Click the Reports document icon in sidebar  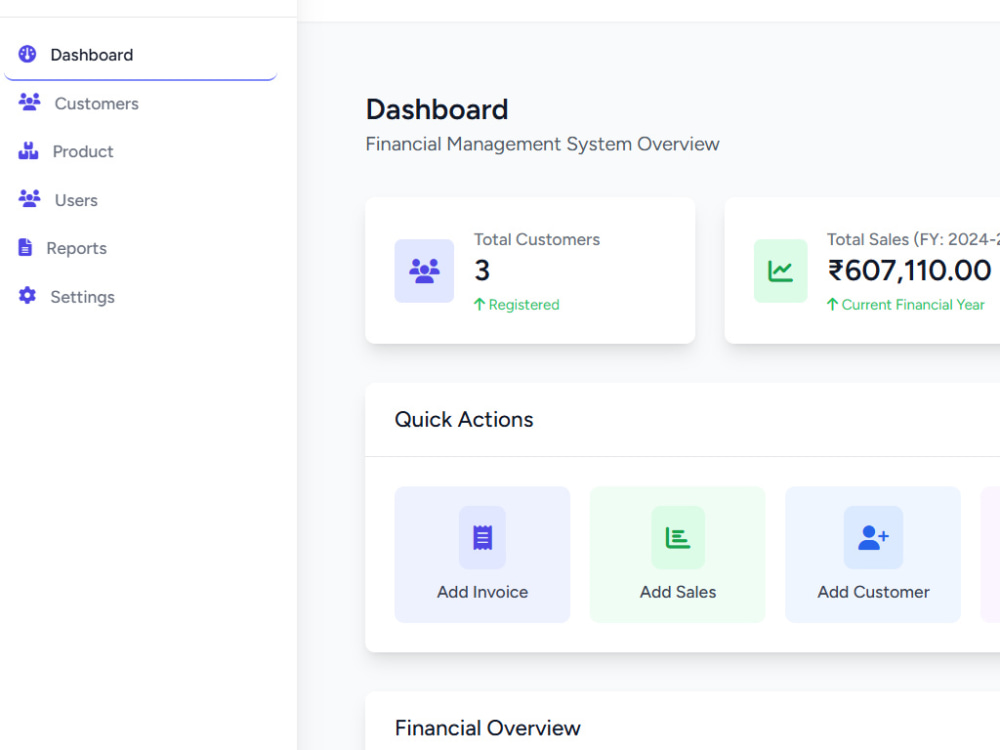(x=25, y=247)
